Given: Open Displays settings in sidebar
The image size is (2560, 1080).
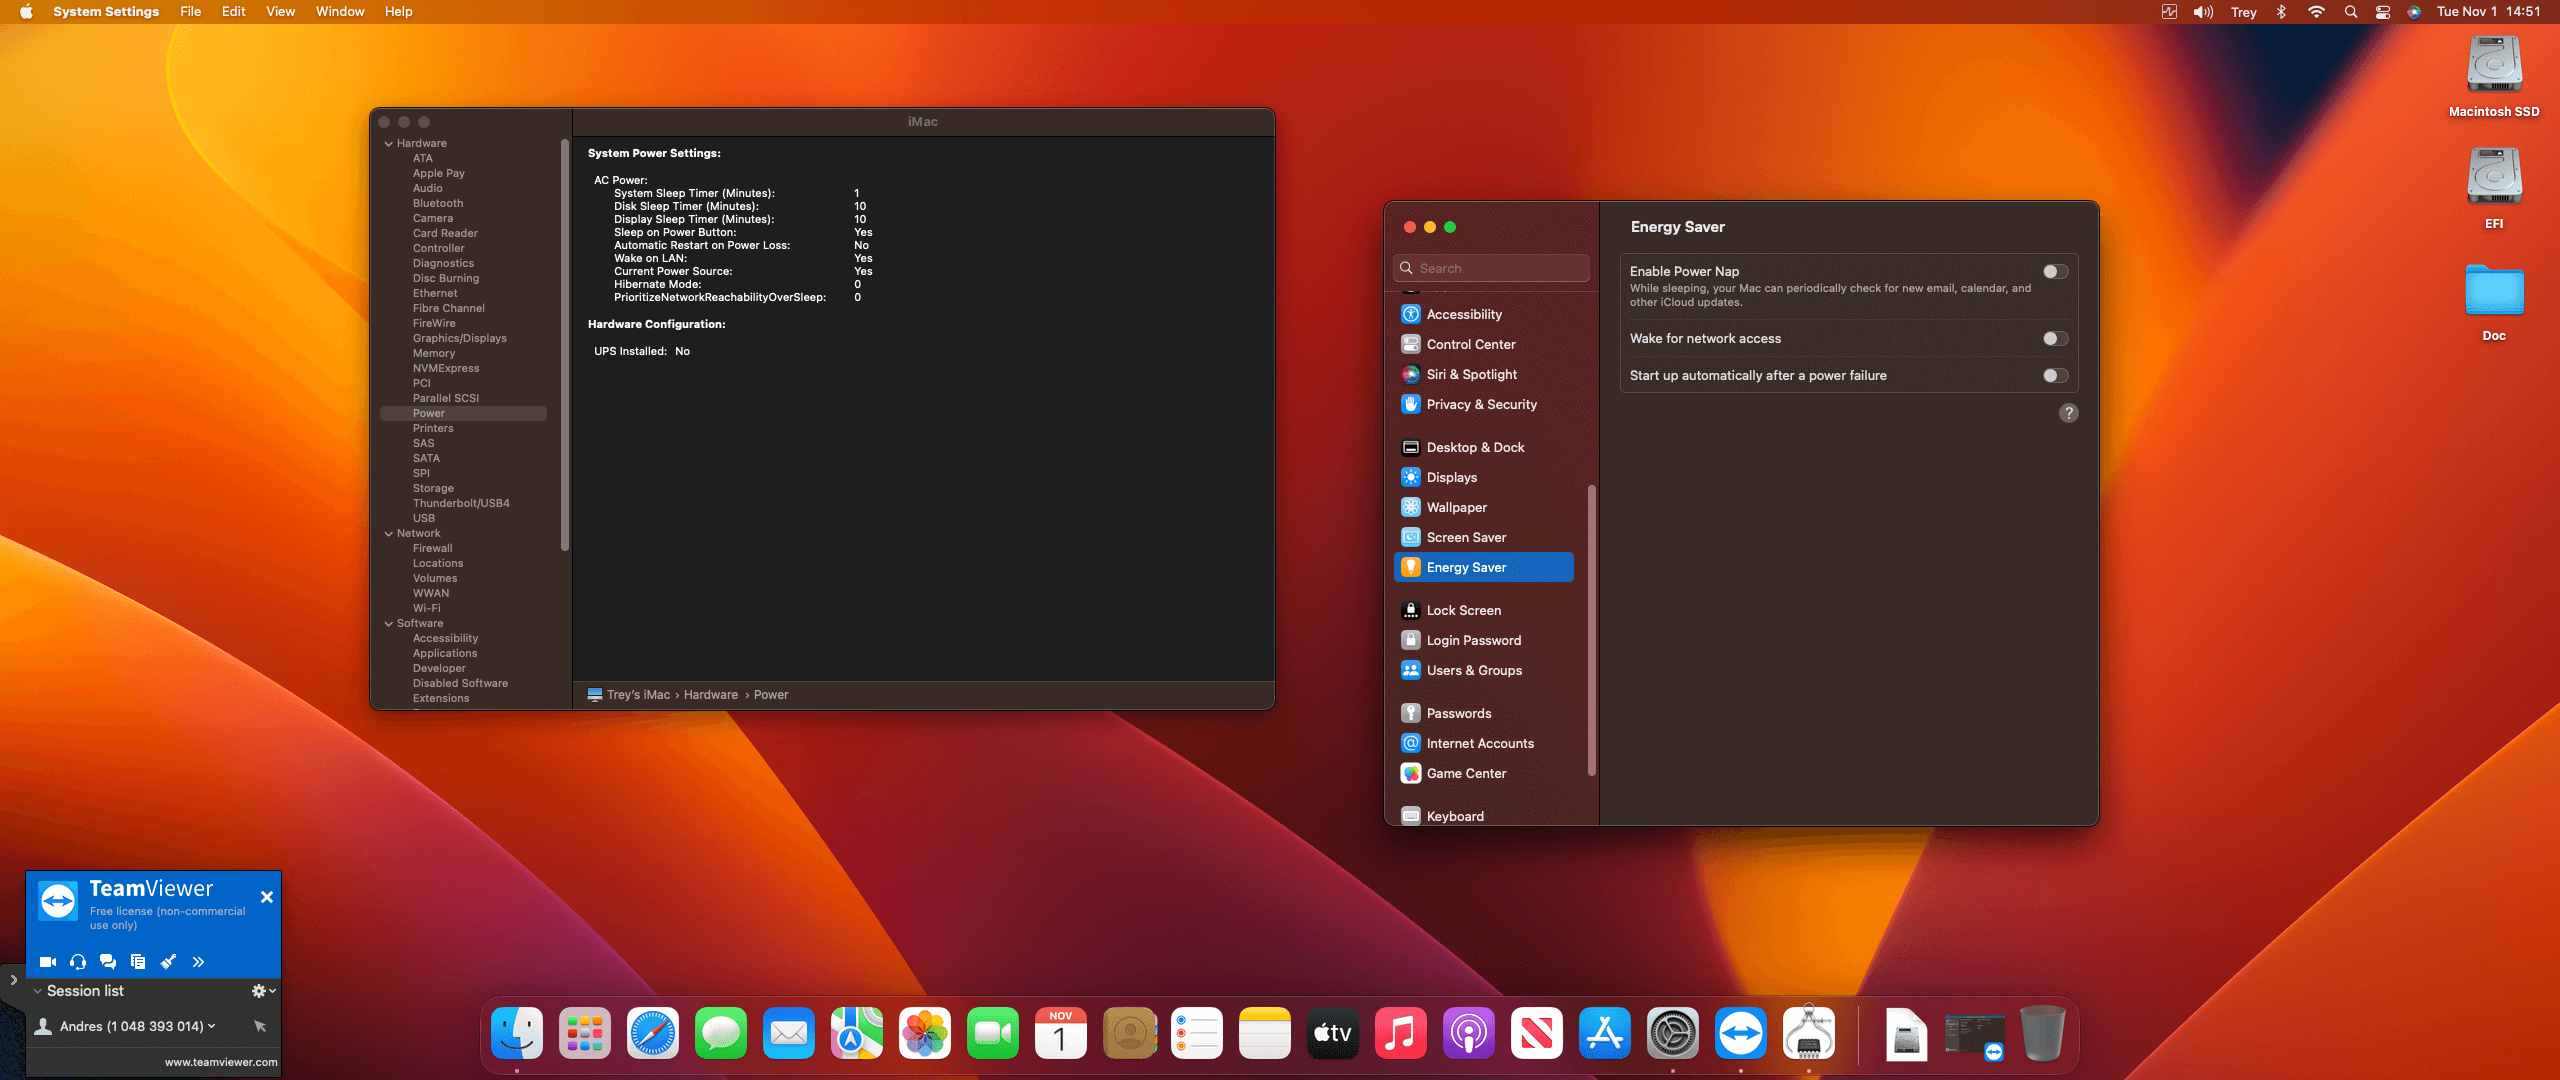Looking at the screenshot, I should pyautogui.click(x=1451, y=477).
